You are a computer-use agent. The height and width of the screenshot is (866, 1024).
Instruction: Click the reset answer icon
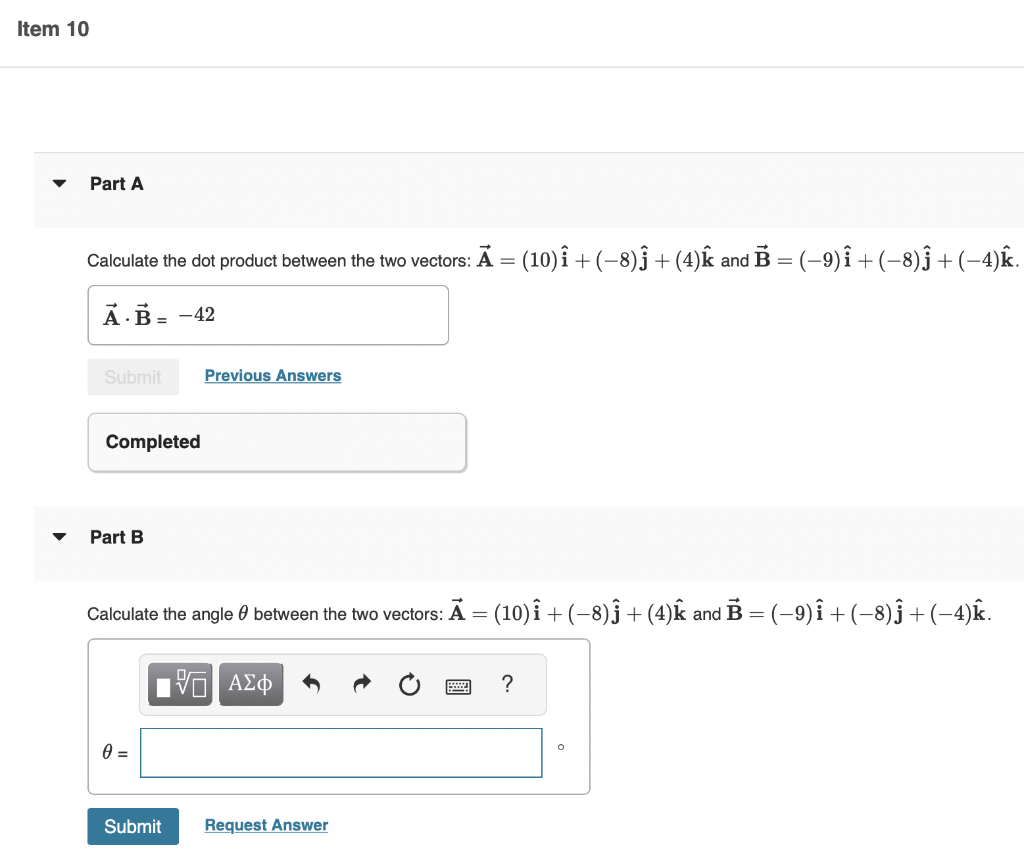point(409,684)
